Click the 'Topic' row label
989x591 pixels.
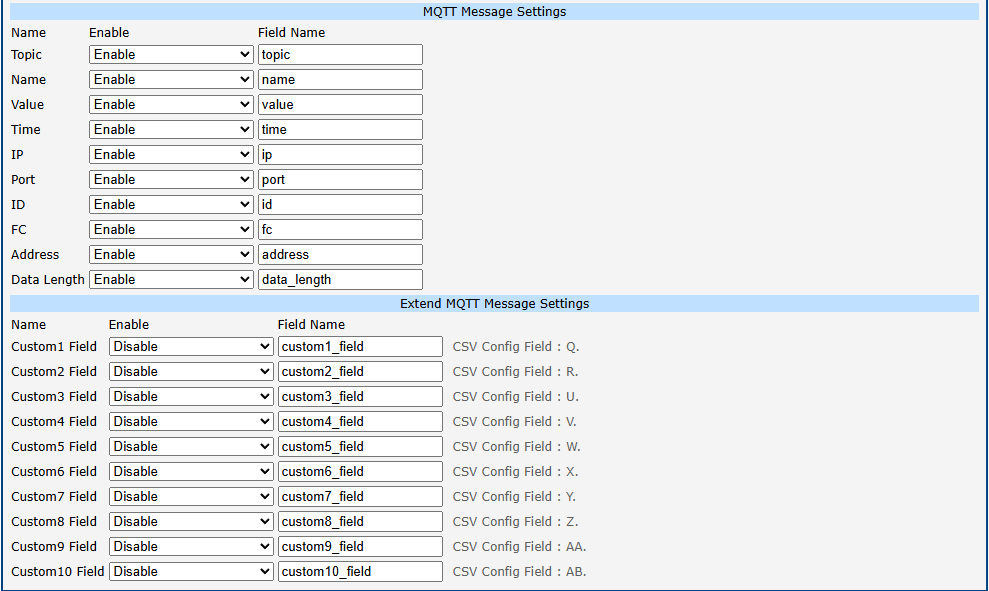(26, 55)
